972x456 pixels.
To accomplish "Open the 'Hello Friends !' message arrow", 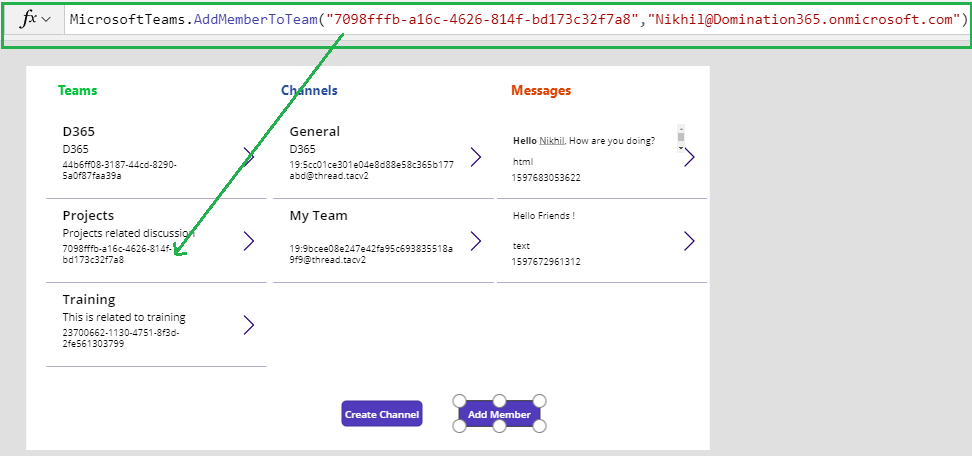I will tap(689, 241).
